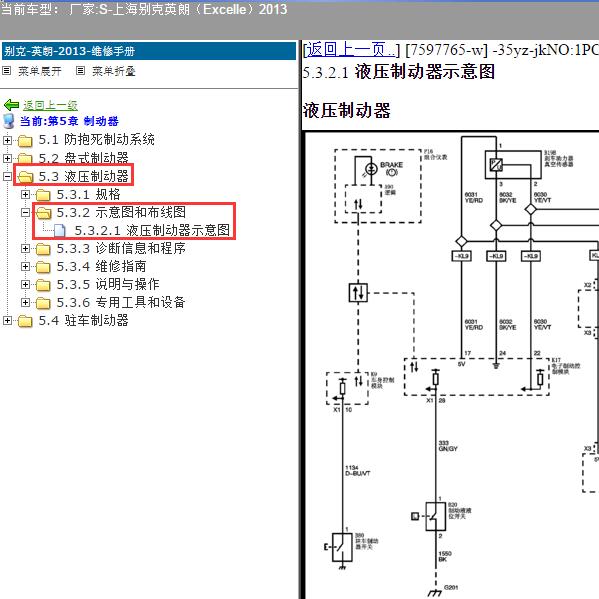
Task: Select 5.3.1 规格 tree item
Action: [x=88, y=194]
